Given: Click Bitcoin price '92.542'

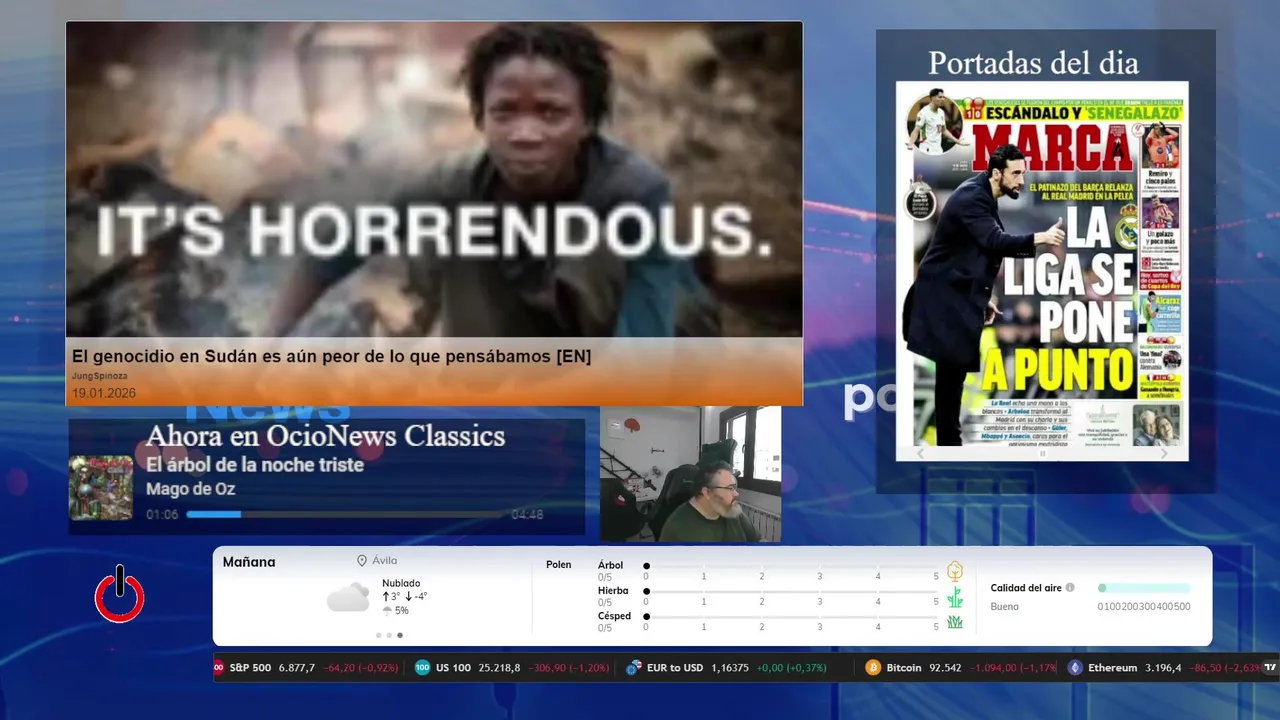Looking at the screenshot, I should pyautogui.click(x=945, y=667).
